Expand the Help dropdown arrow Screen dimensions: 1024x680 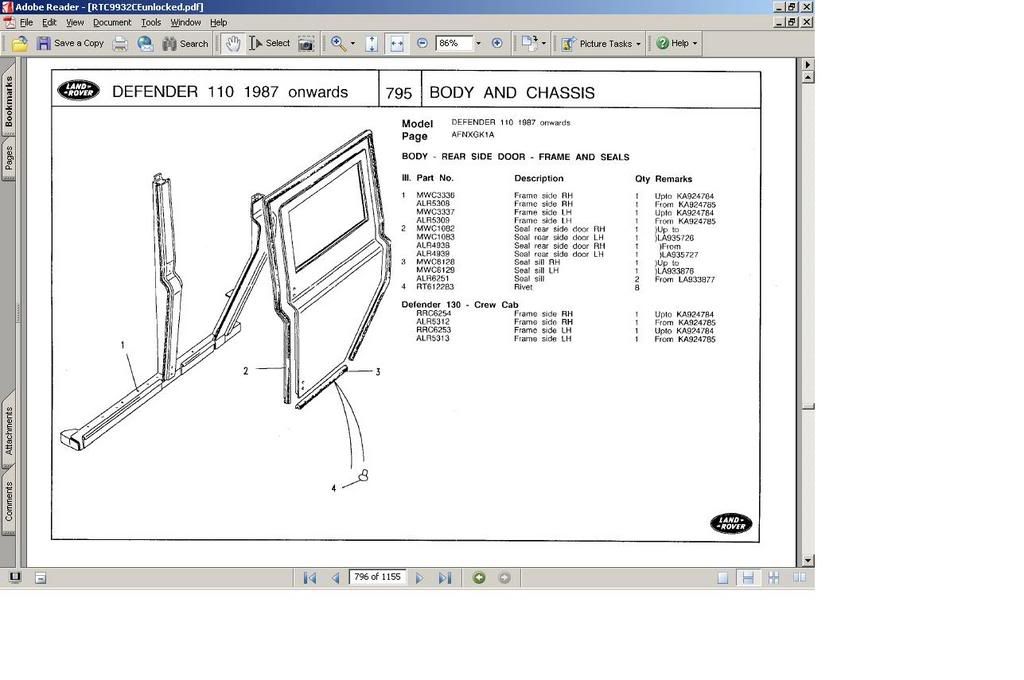pyautogui.click(x=695, y=44)
